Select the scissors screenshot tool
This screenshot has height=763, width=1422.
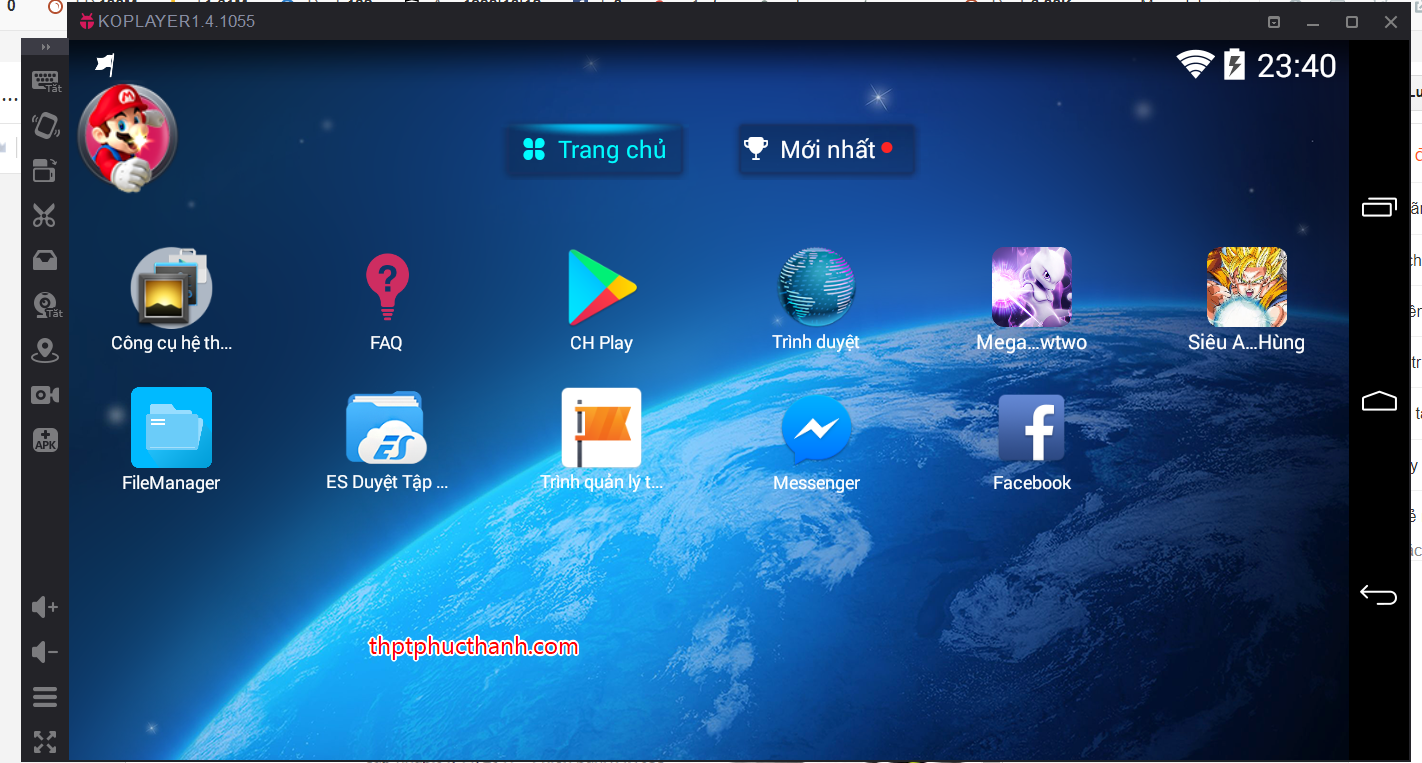coord(45,215)
